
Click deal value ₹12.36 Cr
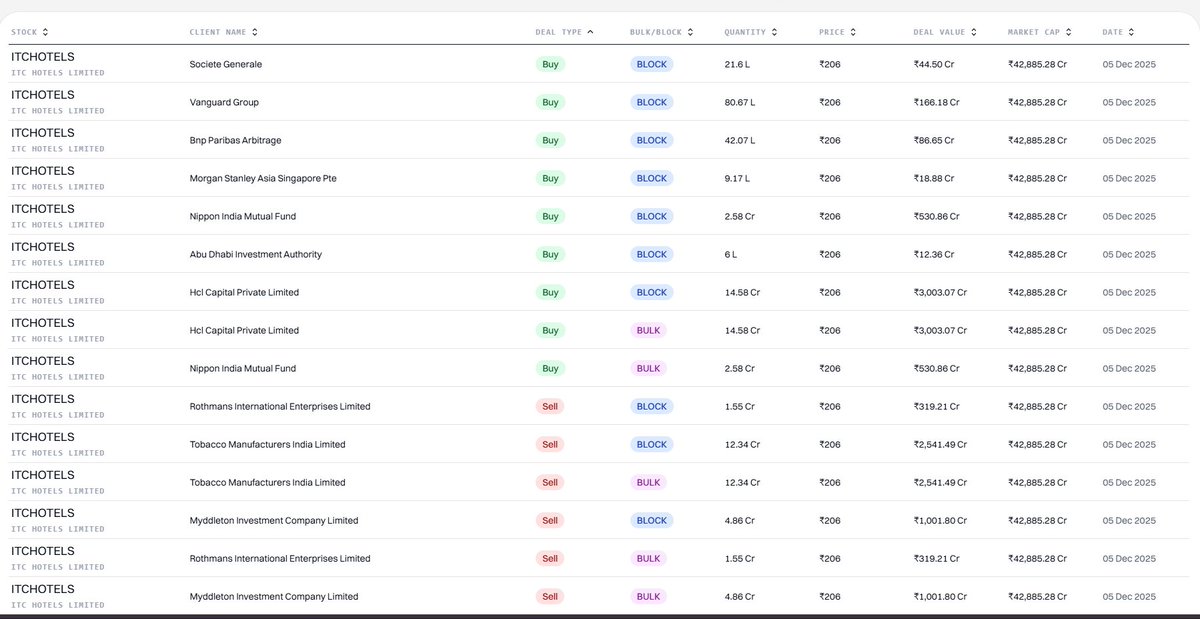point(934,254)
